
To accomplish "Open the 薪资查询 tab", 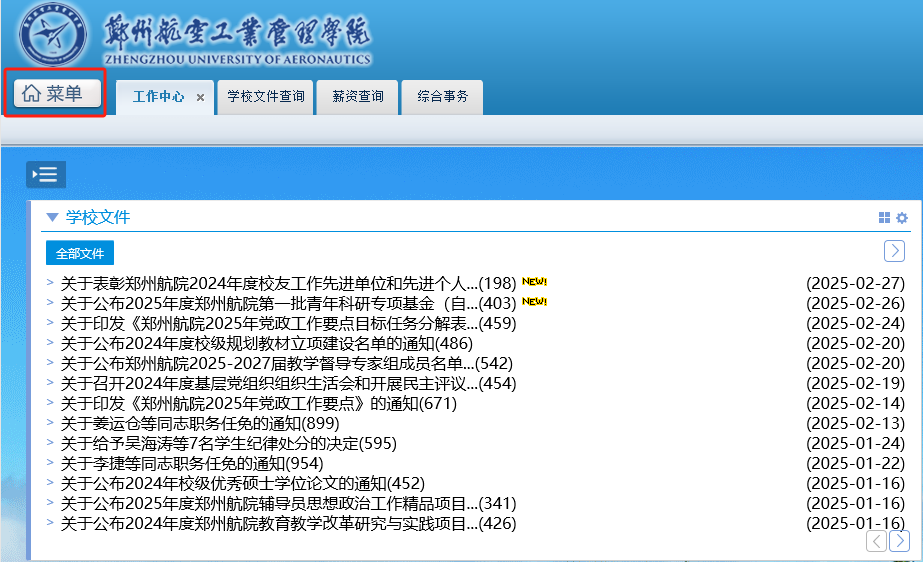I will pos(357,97).
